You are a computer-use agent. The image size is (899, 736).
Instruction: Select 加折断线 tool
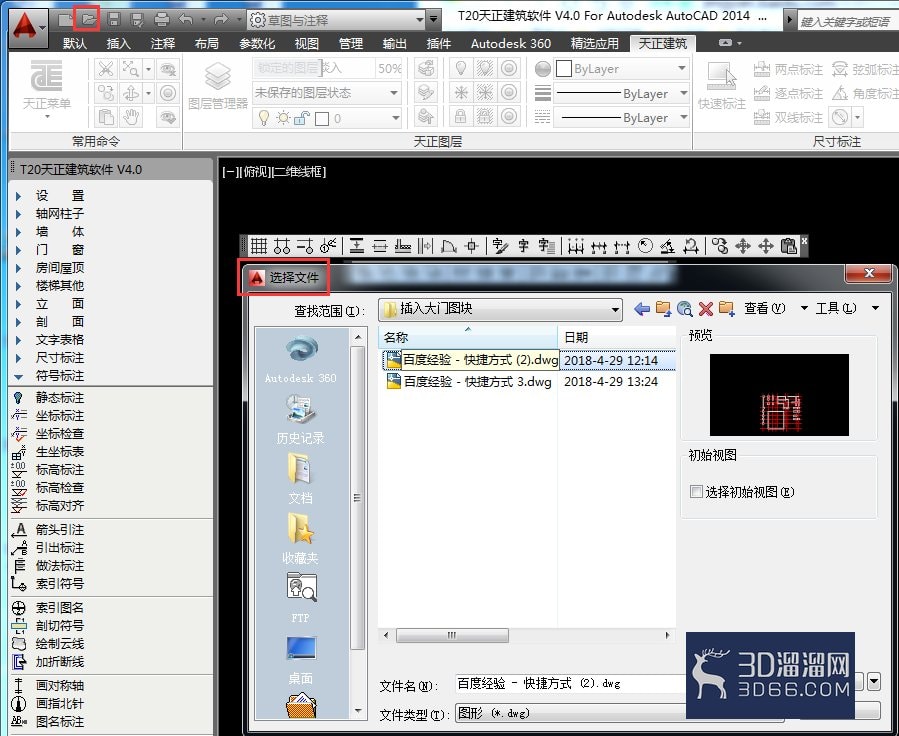48,661
